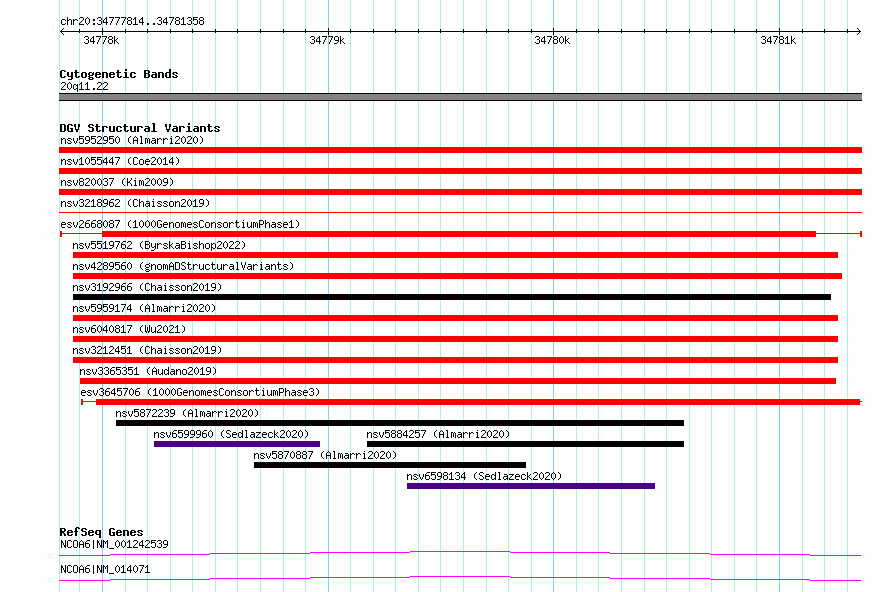Click the Cytogenetic Bands track title

tap(119, 74)
